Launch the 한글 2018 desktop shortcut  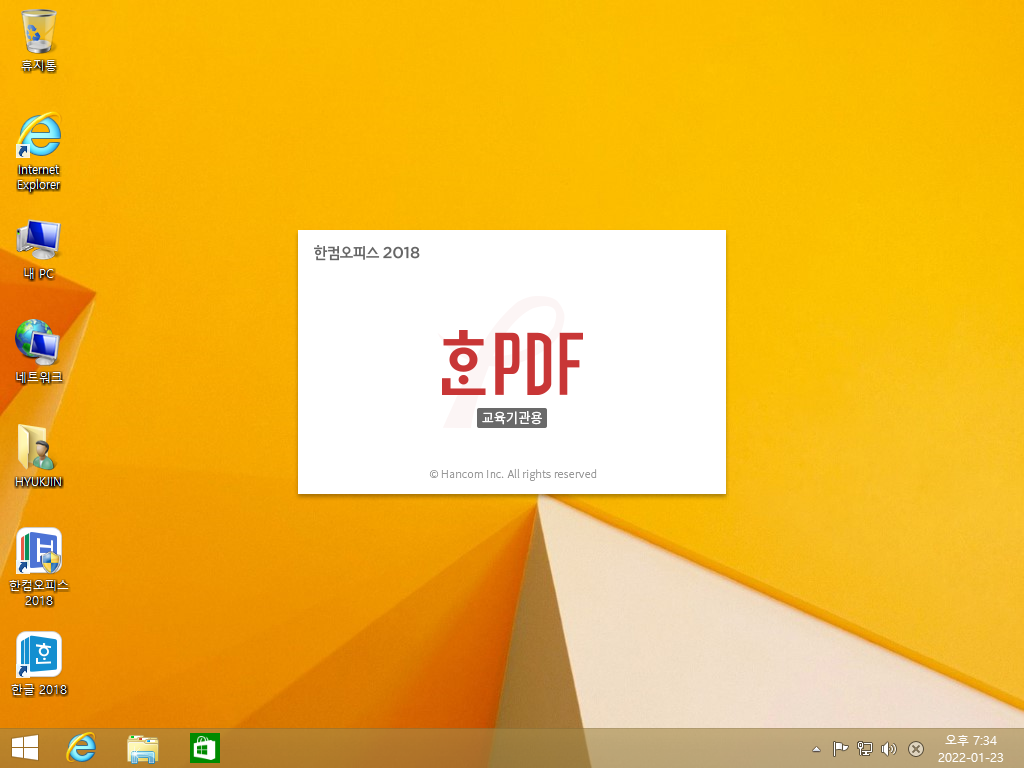coord(39,664)
